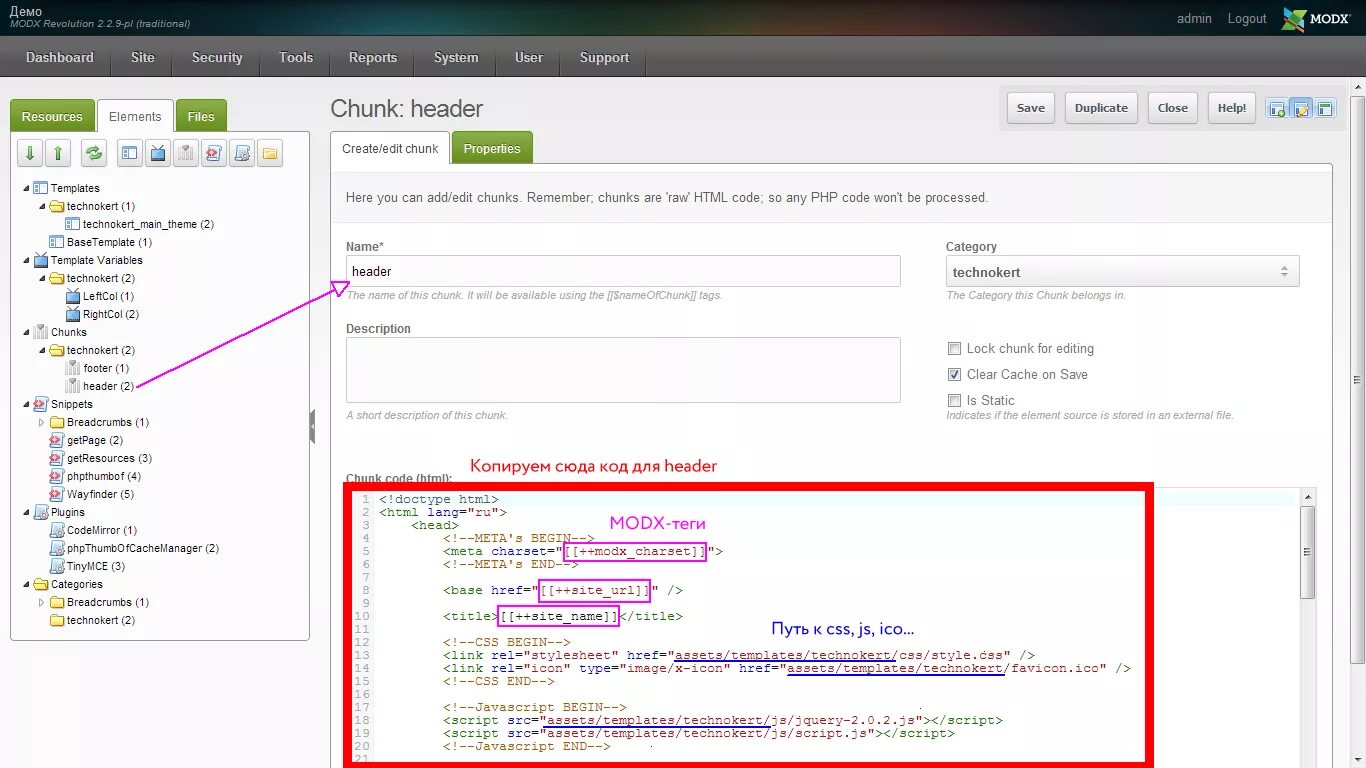The image size is (1366, 768).
Task: Open the Site menu
Action: pyautogui.click(x=142, y=58)
